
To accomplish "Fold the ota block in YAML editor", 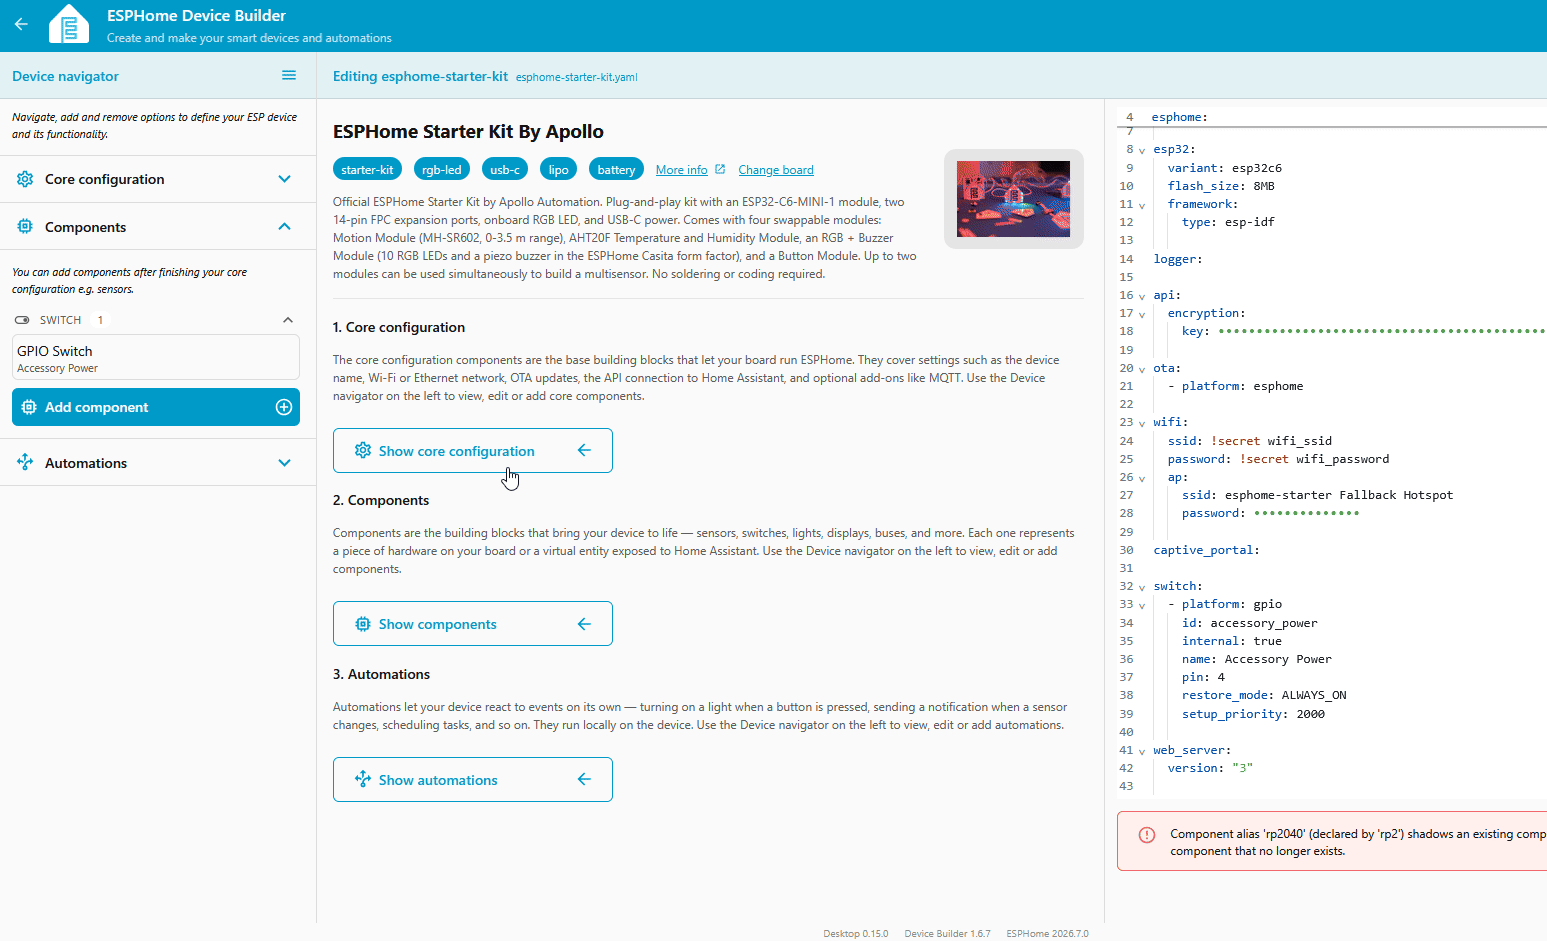I will coord(1142,369).
